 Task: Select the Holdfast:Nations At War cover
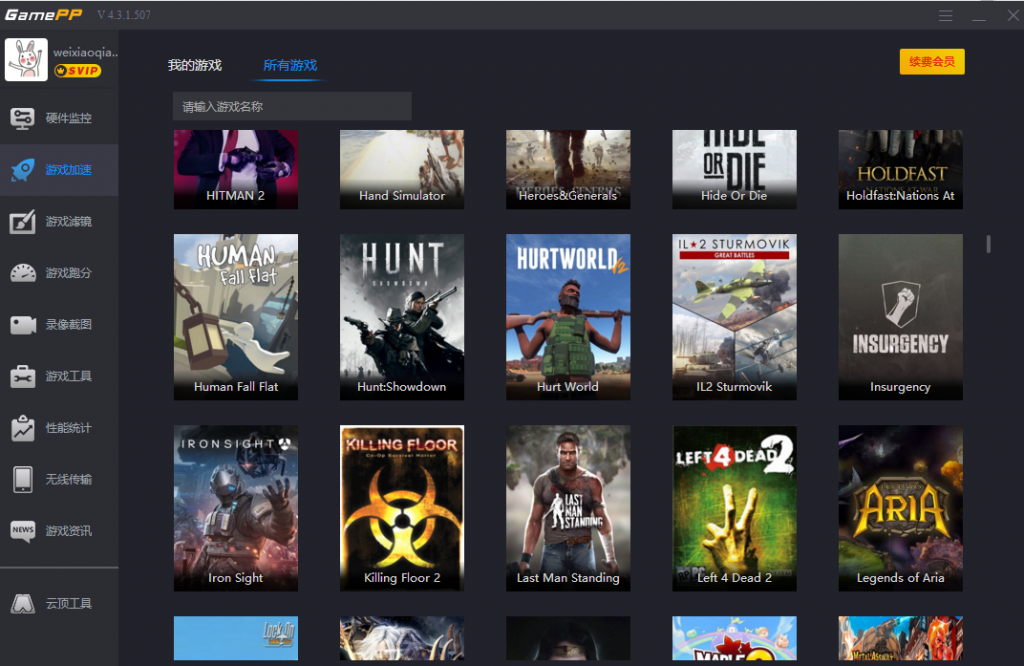click(901, 170)
